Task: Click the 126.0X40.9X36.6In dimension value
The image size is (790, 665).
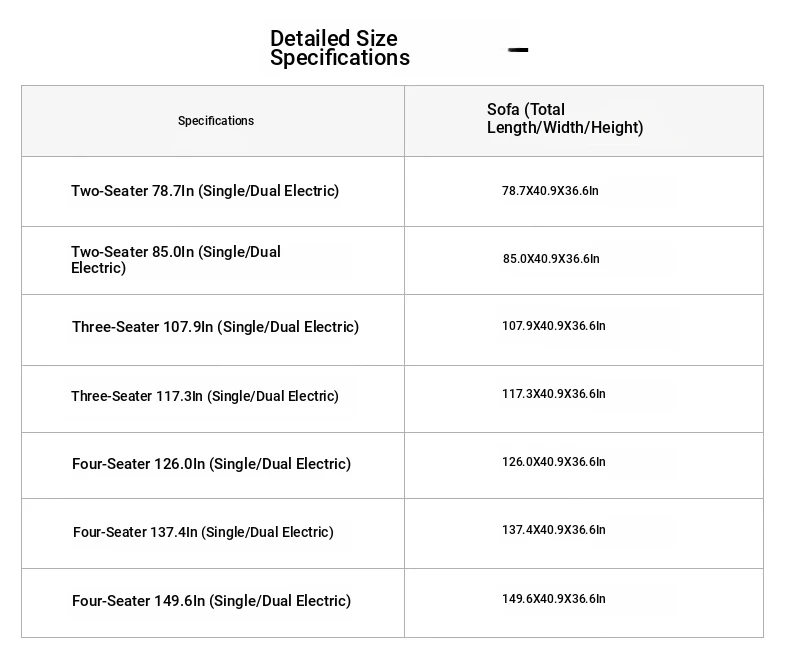Action: tap(554, 462)
